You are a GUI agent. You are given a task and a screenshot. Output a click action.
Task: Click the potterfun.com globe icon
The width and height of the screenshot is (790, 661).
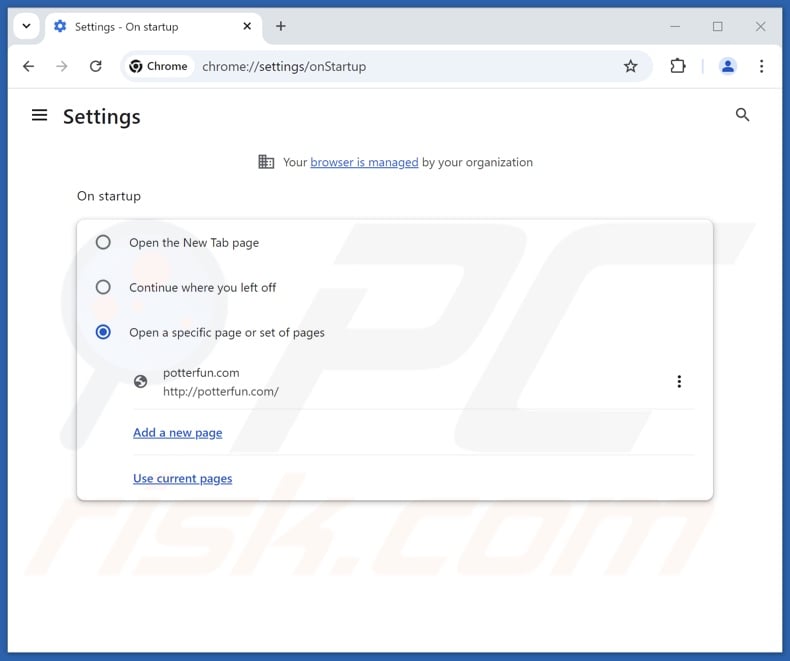coord(141,381)
